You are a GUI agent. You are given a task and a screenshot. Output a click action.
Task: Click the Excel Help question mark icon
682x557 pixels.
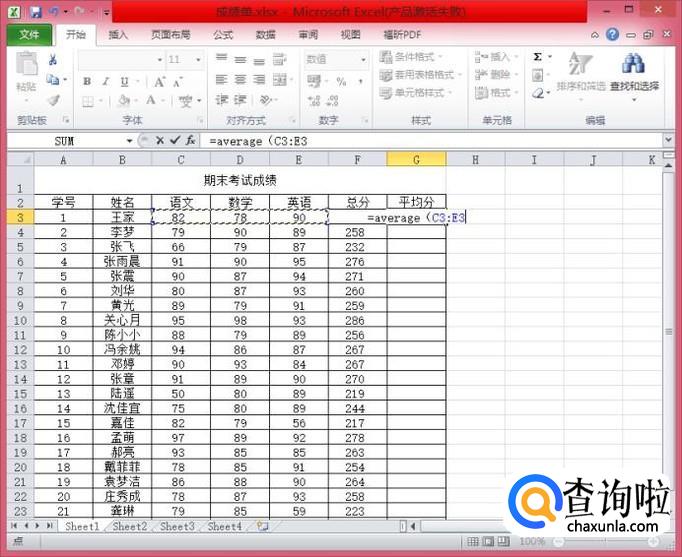pos(612,34)
